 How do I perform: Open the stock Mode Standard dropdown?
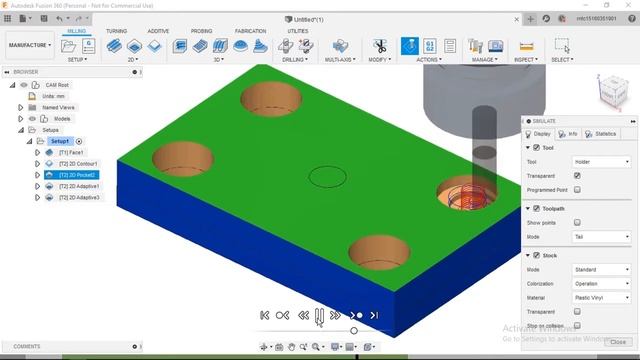tap(601, 269)
